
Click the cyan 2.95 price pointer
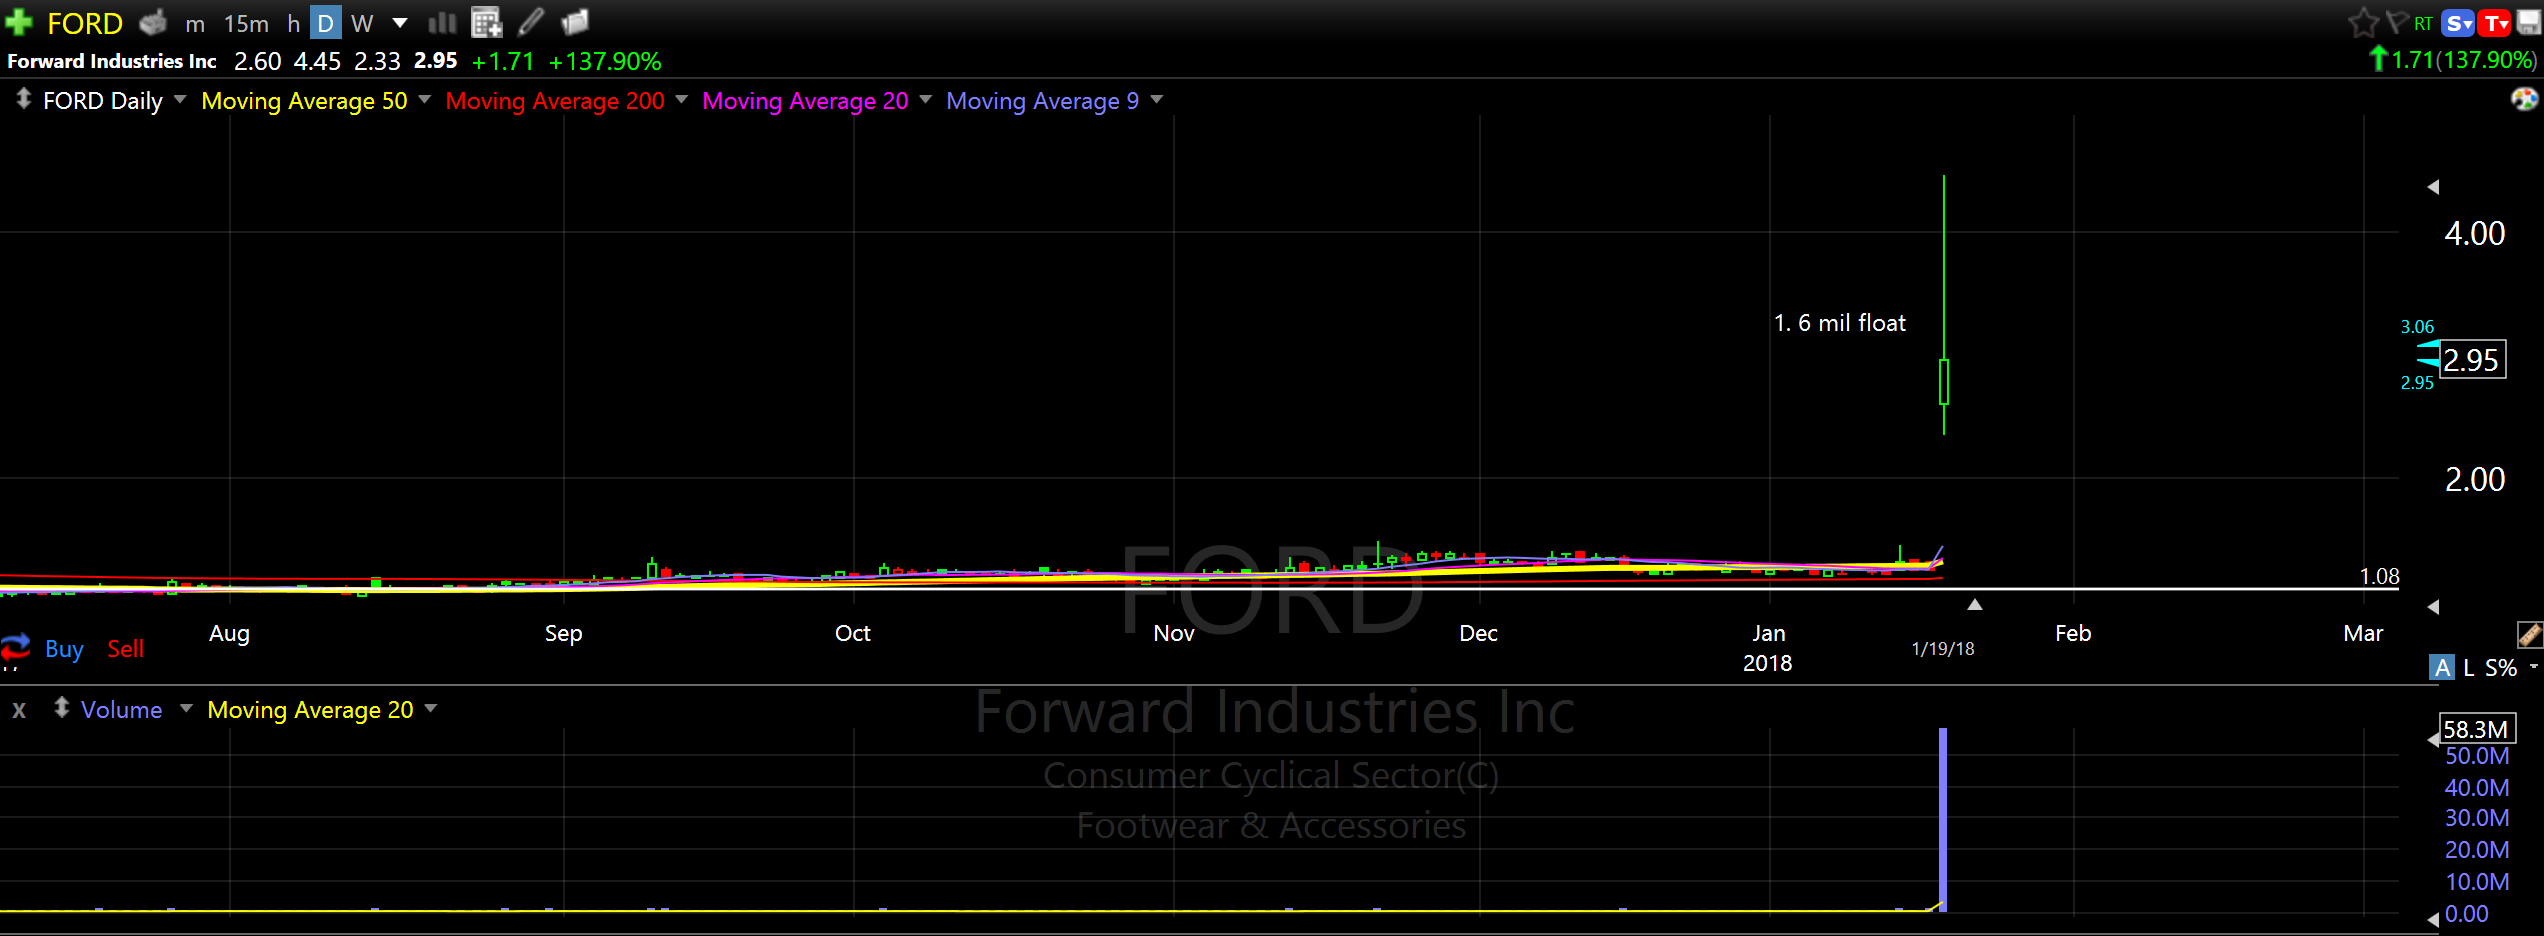2428,362
